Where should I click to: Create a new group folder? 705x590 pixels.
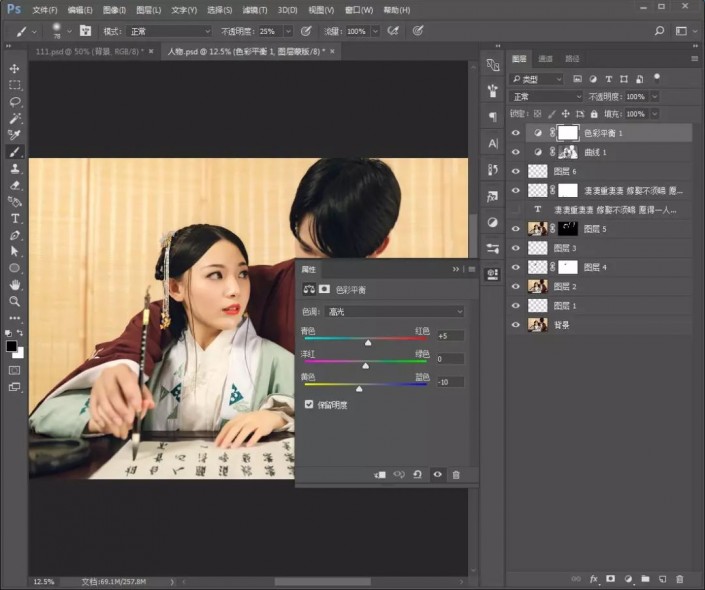[x=646, y=579]
